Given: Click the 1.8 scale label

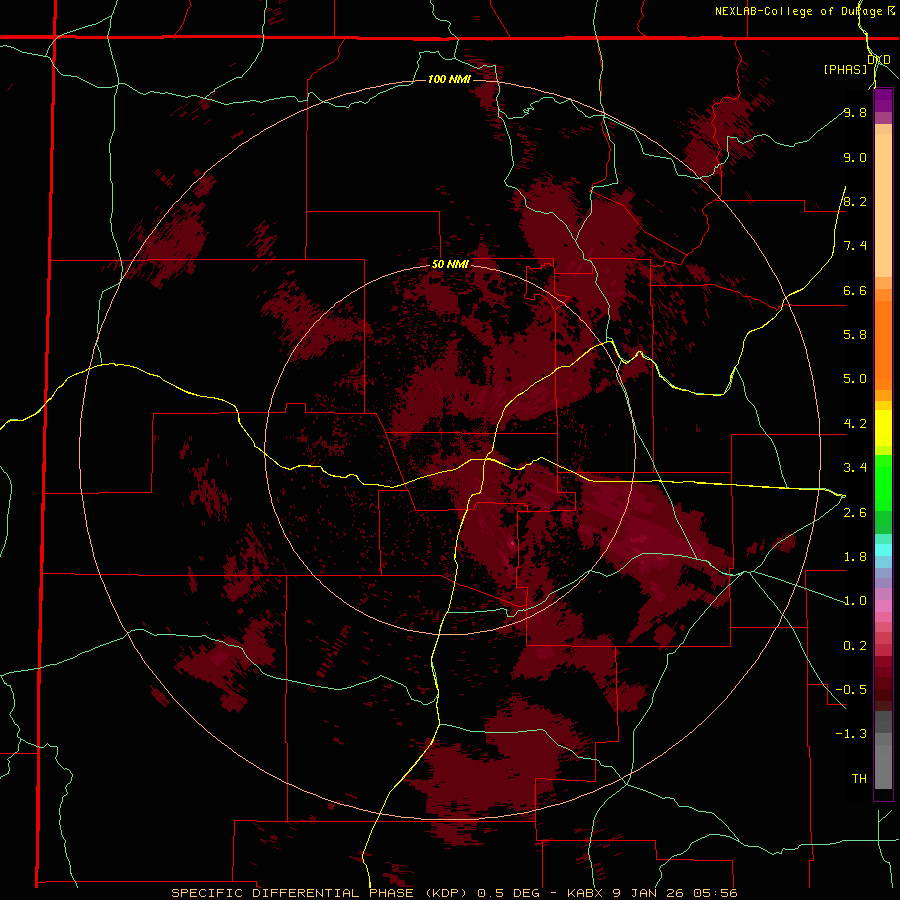Looking at the screenshot, I should coord(855,557).
